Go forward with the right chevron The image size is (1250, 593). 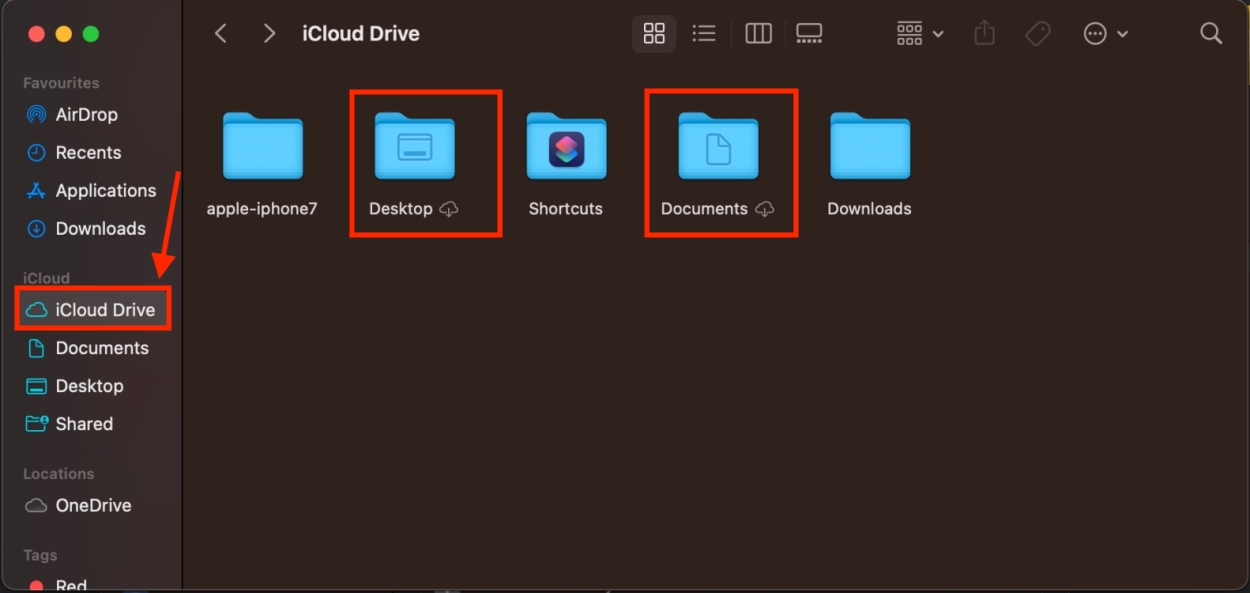(x=269, y=34)
